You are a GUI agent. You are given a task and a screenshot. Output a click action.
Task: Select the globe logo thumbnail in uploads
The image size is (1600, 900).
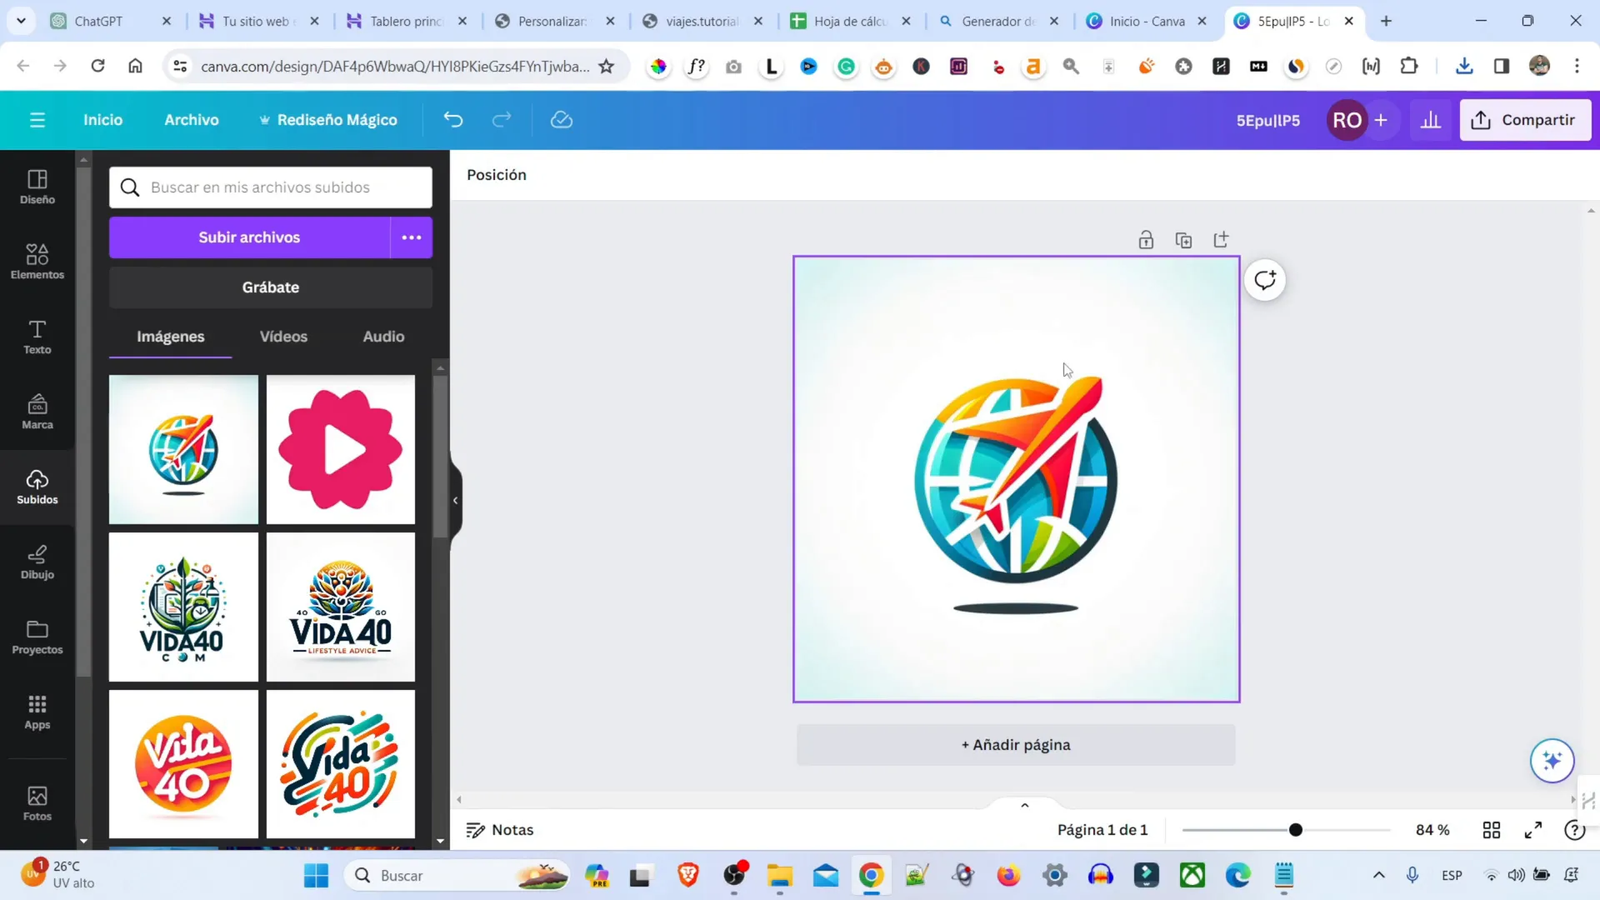click(183, 448)
